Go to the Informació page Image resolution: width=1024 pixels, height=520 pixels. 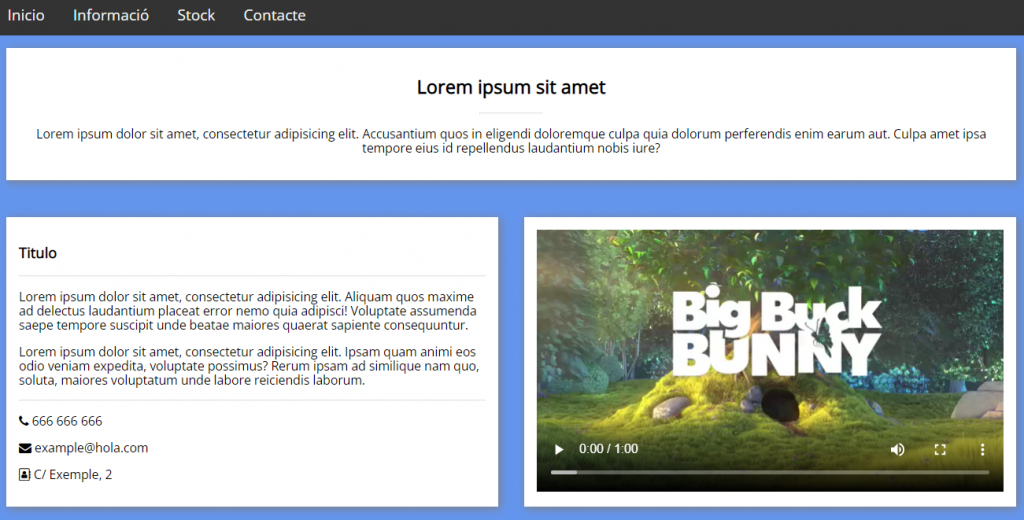pos(111,15)
